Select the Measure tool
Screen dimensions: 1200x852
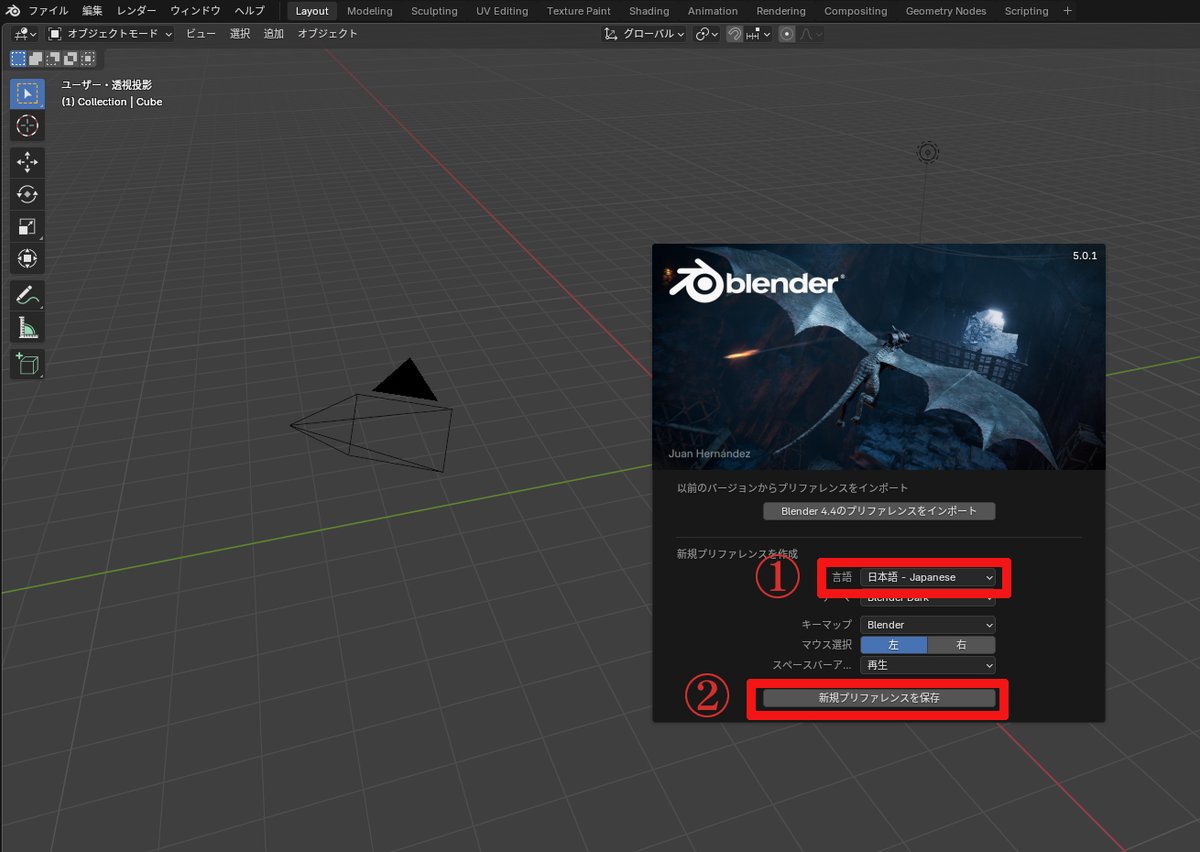tap(27, 327)
